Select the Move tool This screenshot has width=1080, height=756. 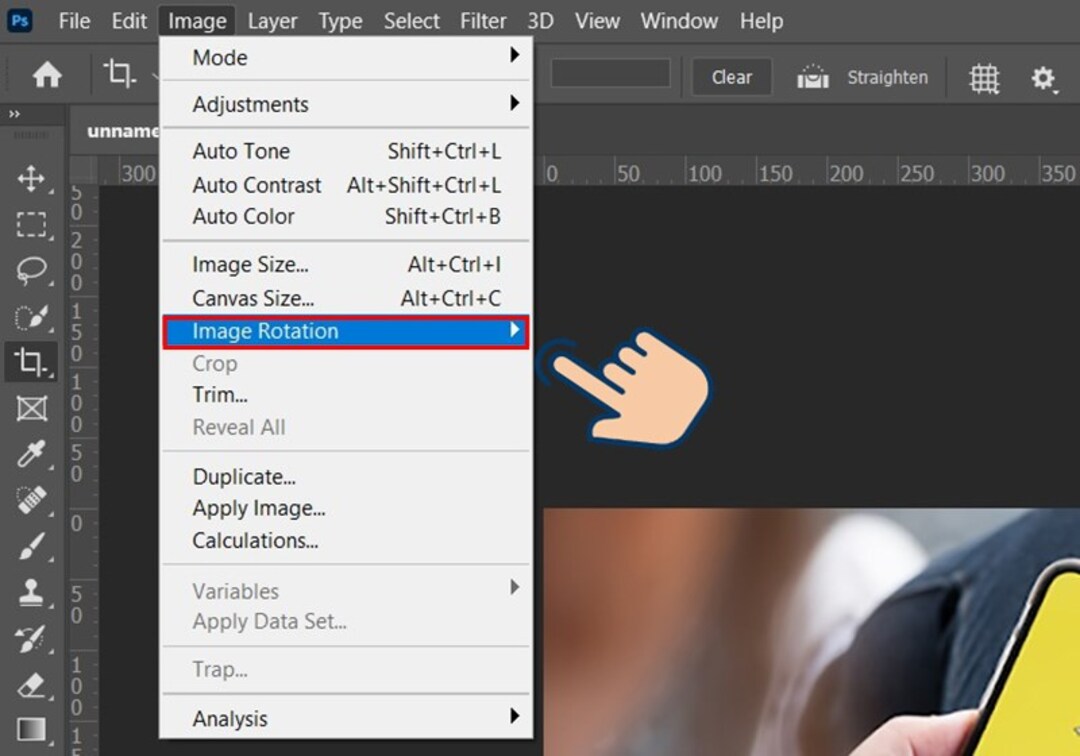pyautogui.click(x=31, y=178)
